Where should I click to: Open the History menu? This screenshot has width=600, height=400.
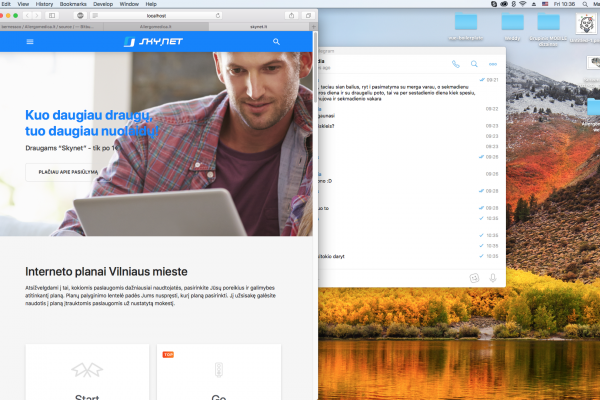click(x=44, y=4)
